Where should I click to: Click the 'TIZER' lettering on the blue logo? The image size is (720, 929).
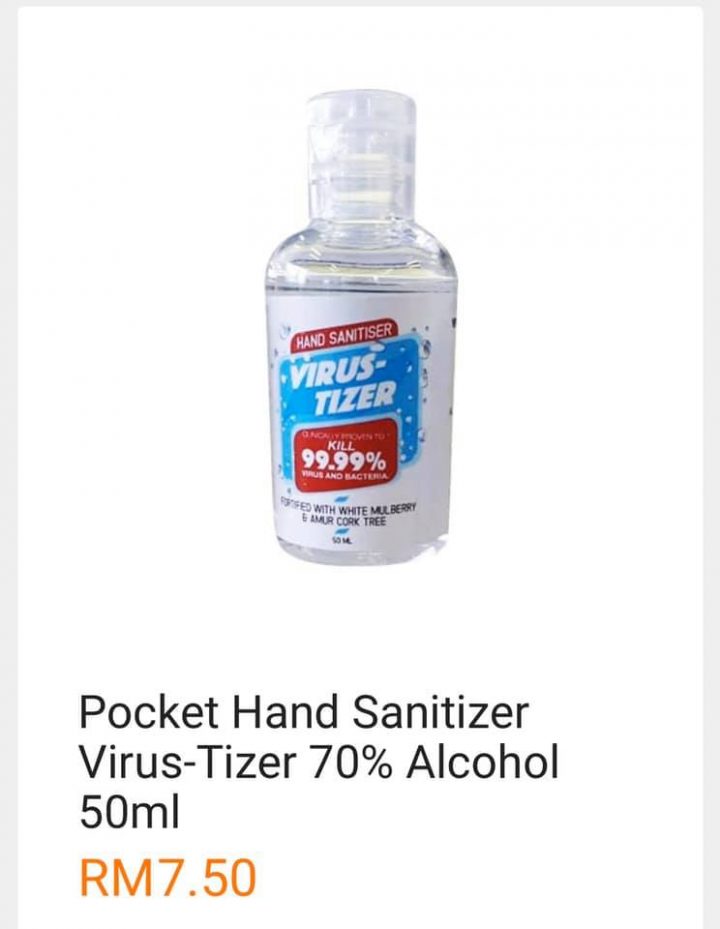(x=354, y=400)
